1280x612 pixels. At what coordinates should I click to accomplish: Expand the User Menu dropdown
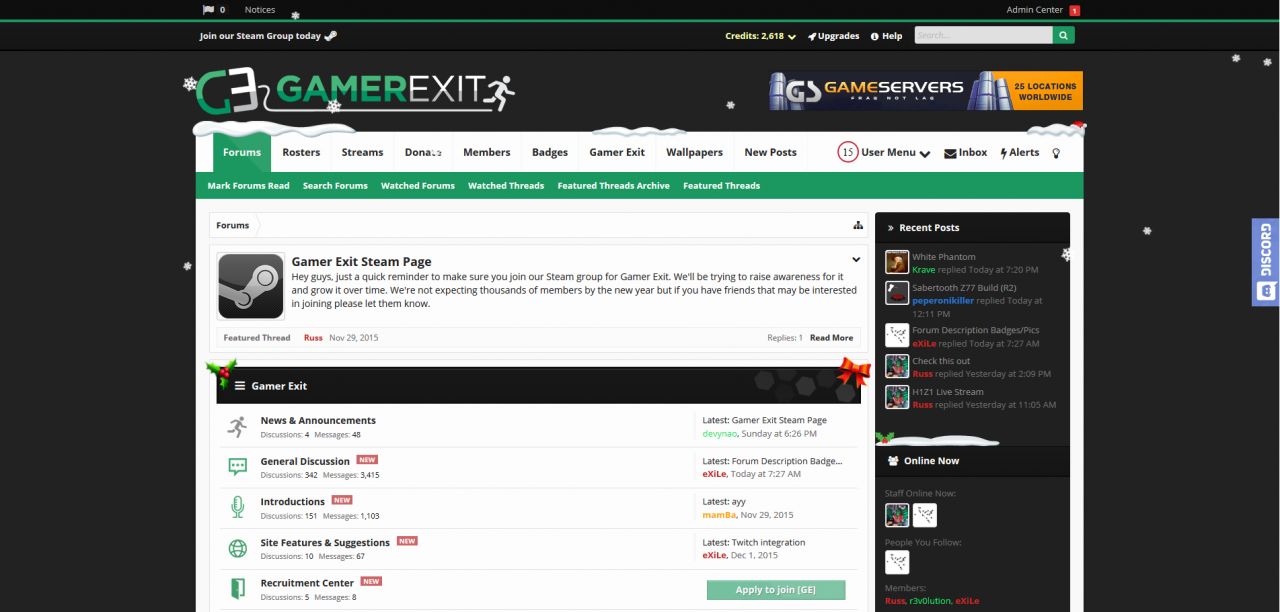point(895,153)
